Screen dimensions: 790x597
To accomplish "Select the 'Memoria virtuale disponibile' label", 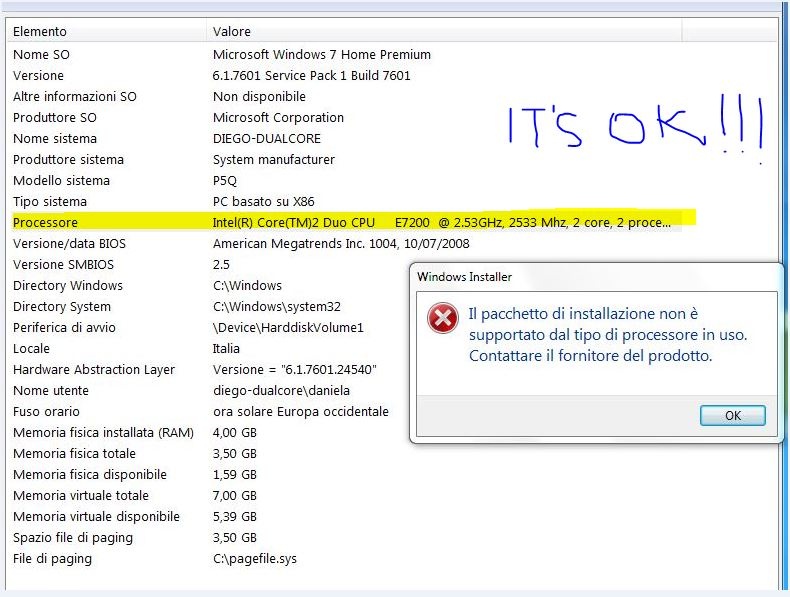I will (96, 517).
